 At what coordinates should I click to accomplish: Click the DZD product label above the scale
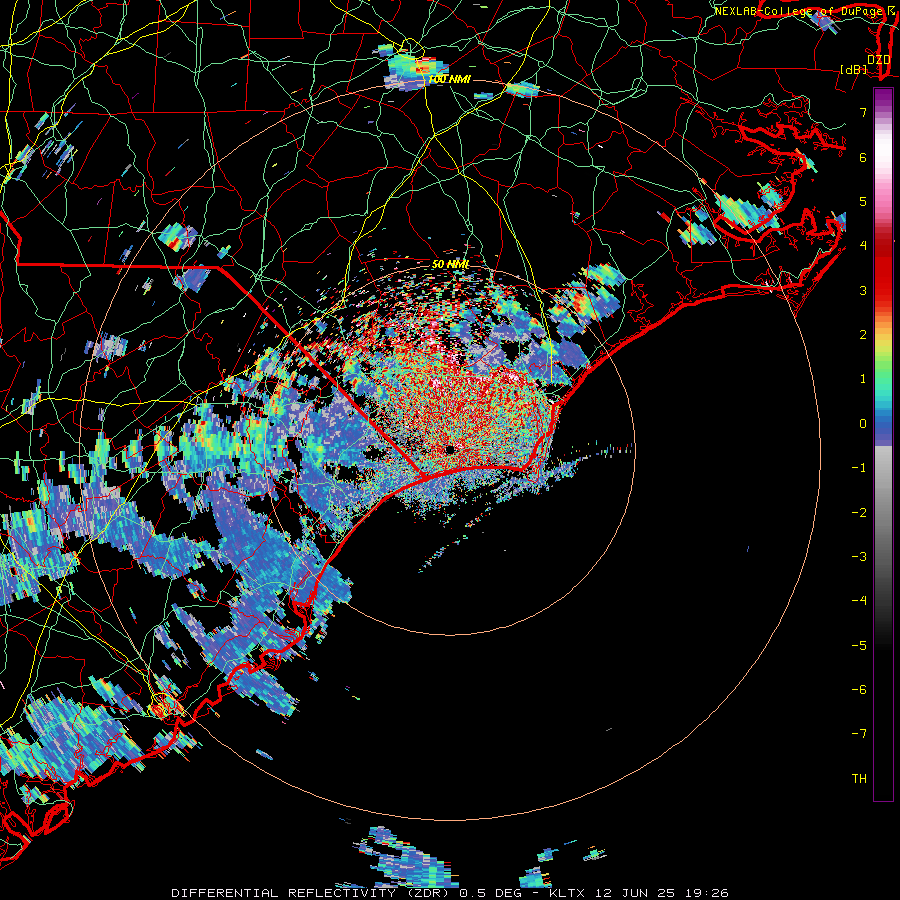point(878,60)
